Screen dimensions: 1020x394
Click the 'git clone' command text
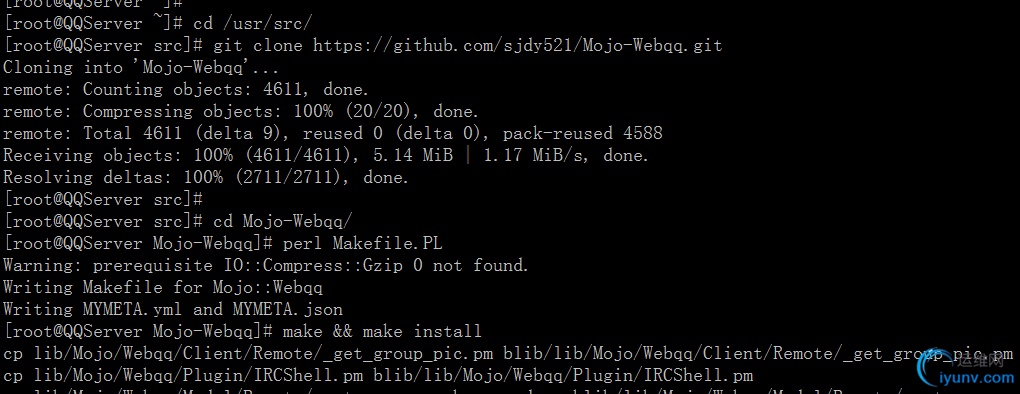258,46
